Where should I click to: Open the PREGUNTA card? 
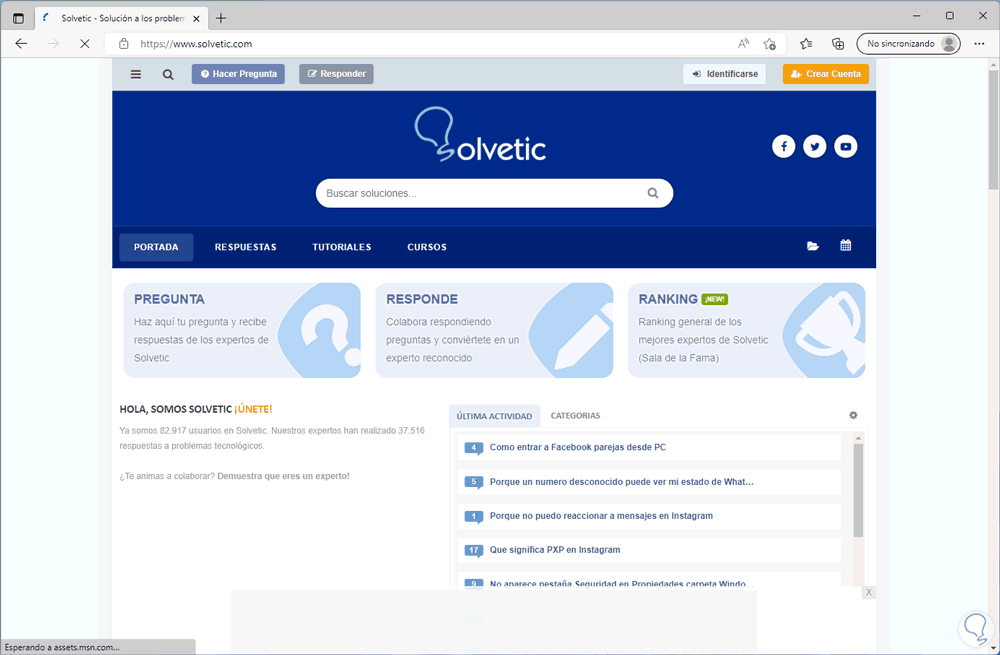pos(242,330)
